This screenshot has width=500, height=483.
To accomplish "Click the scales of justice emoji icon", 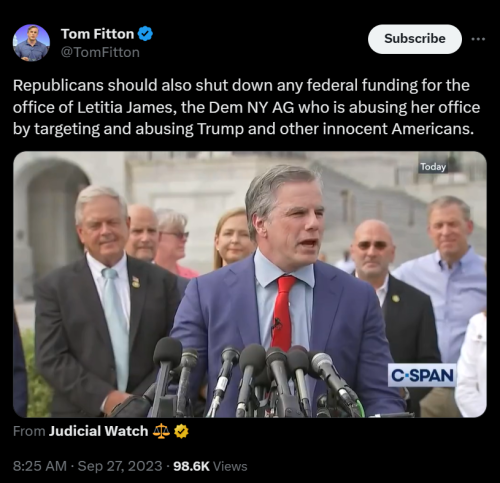I will click(161, 431).
